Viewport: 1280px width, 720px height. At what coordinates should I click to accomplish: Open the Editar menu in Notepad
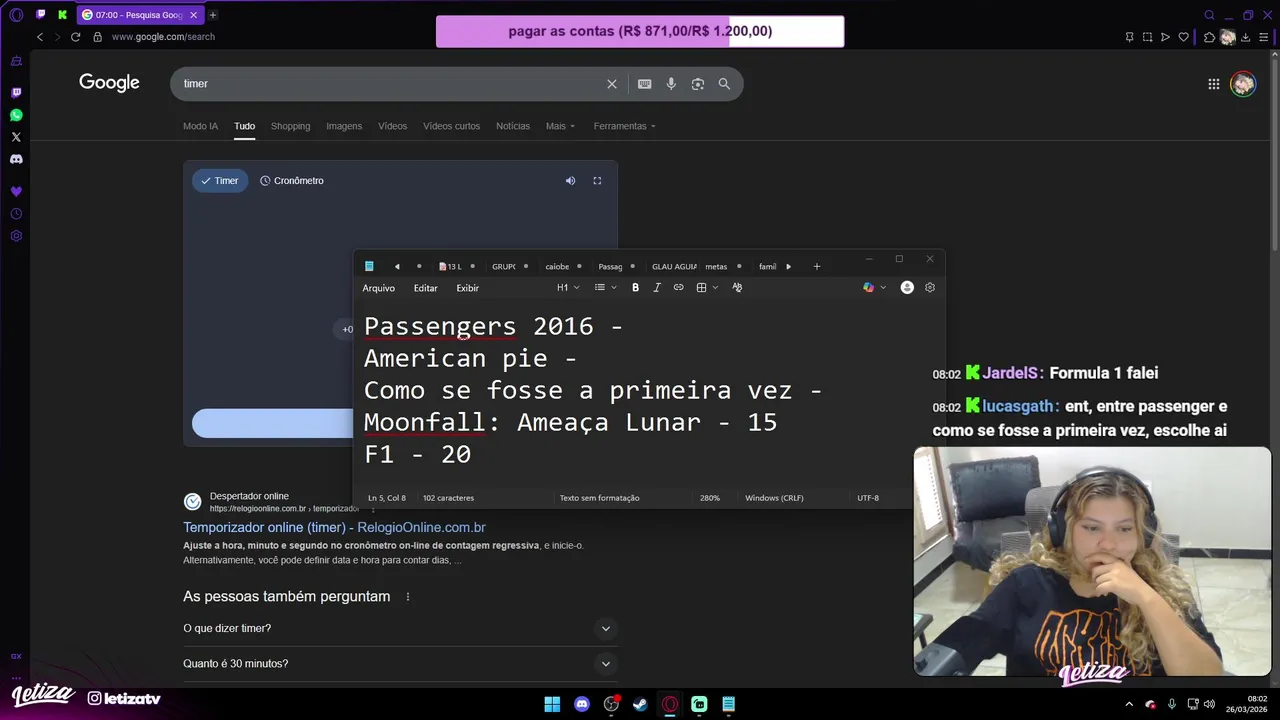426,288
